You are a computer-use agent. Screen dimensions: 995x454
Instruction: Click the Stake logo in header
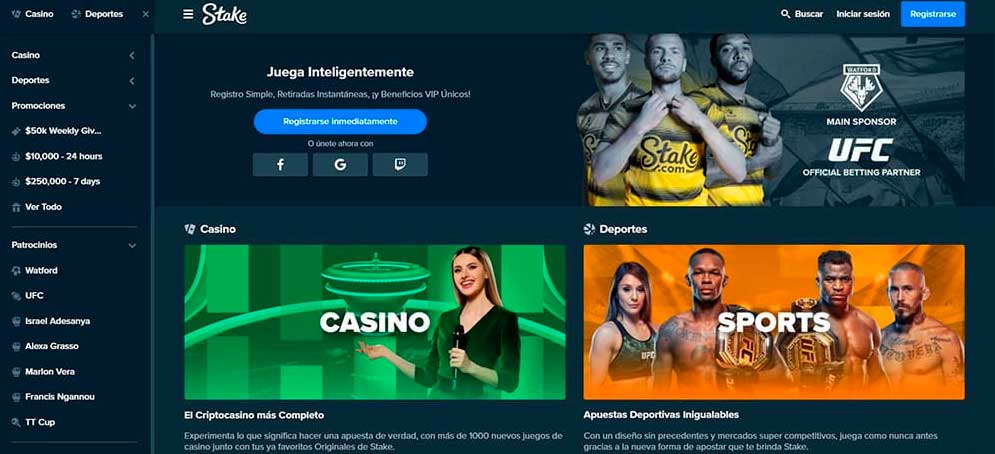pos(225,14)
